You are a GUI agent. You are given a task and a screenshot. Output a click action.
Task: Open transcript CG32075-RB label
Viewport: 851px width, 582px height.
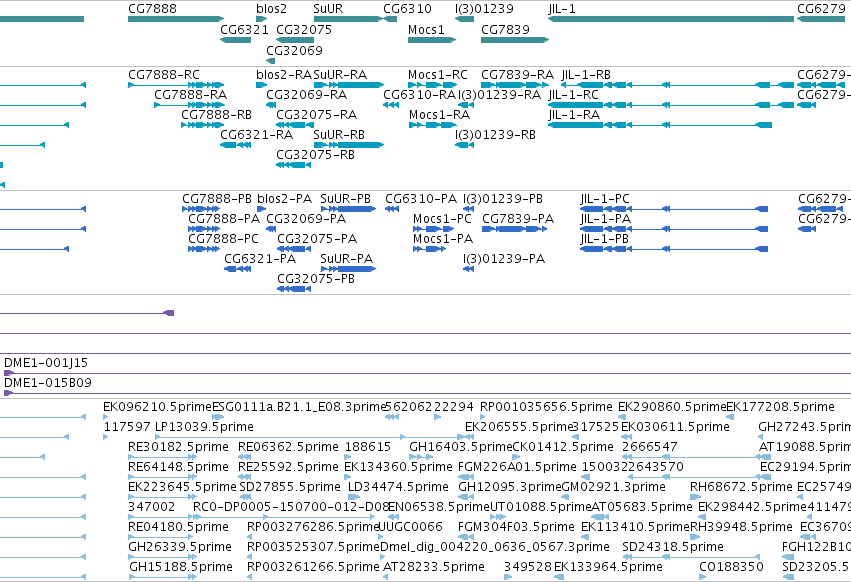click(315, 154)
